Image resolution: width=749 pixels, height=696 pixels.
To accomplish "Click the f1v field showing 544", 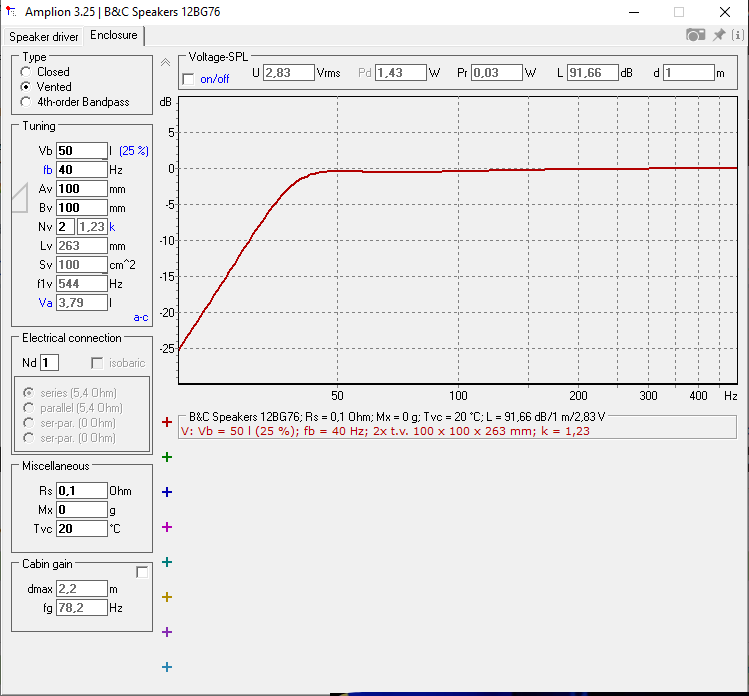I will click(82, 284).
